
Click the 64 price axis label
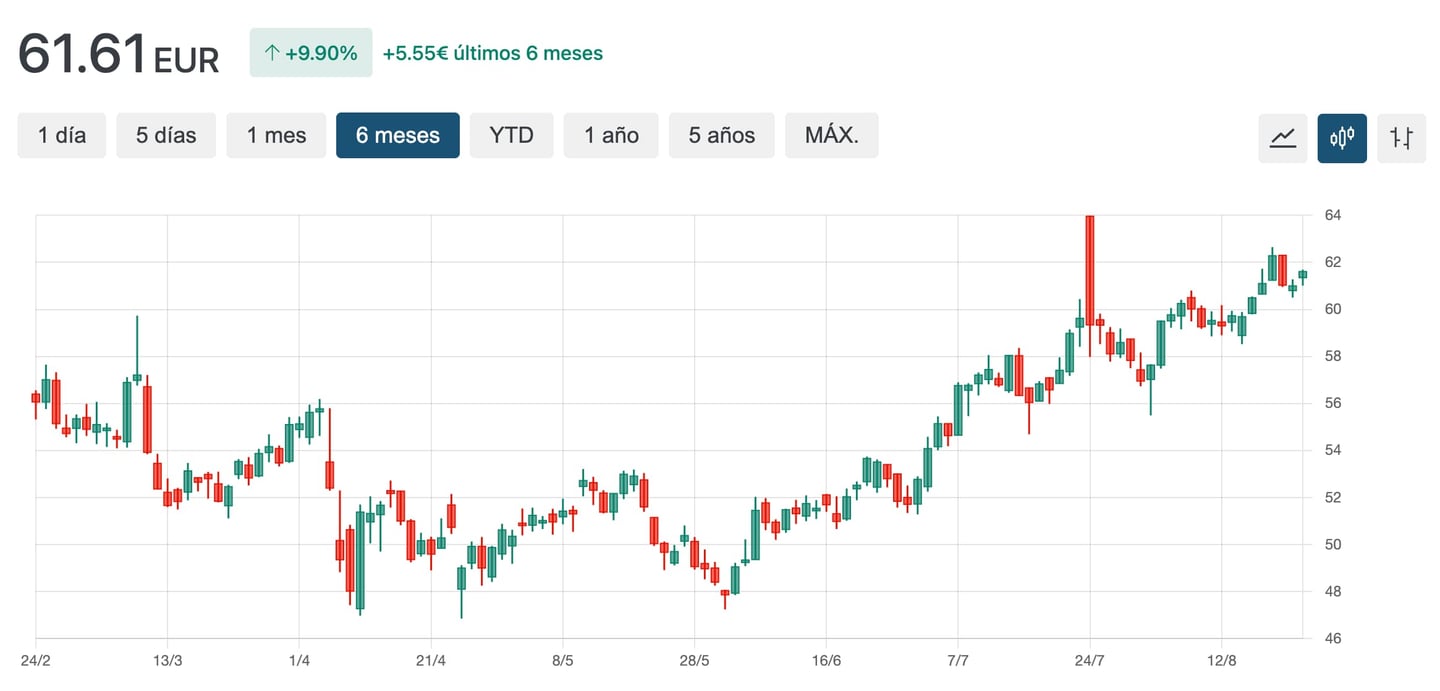1333,215
